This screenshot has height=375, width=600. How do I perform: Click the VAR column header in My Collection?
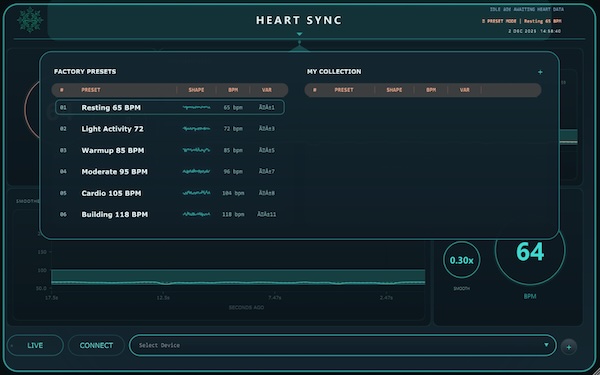click(465, 90)
